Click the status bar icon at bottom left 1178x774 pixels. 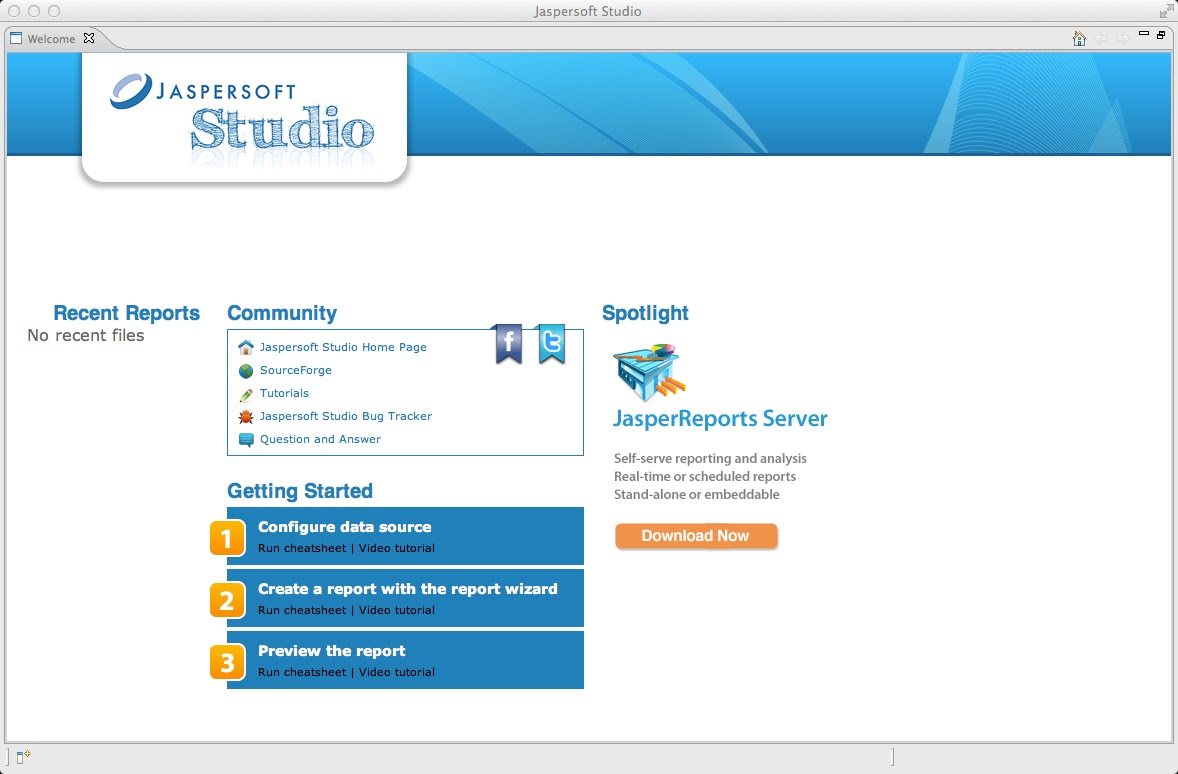23,757
